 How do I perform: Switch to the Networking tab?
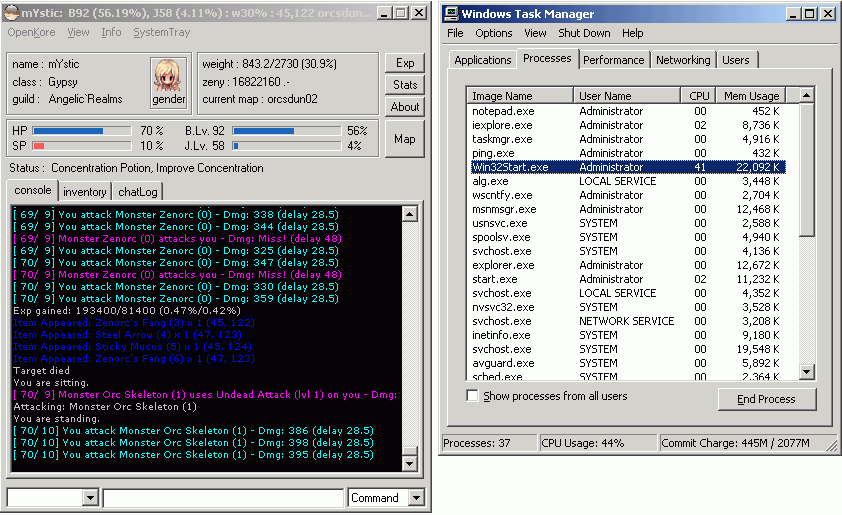[683, 60]
